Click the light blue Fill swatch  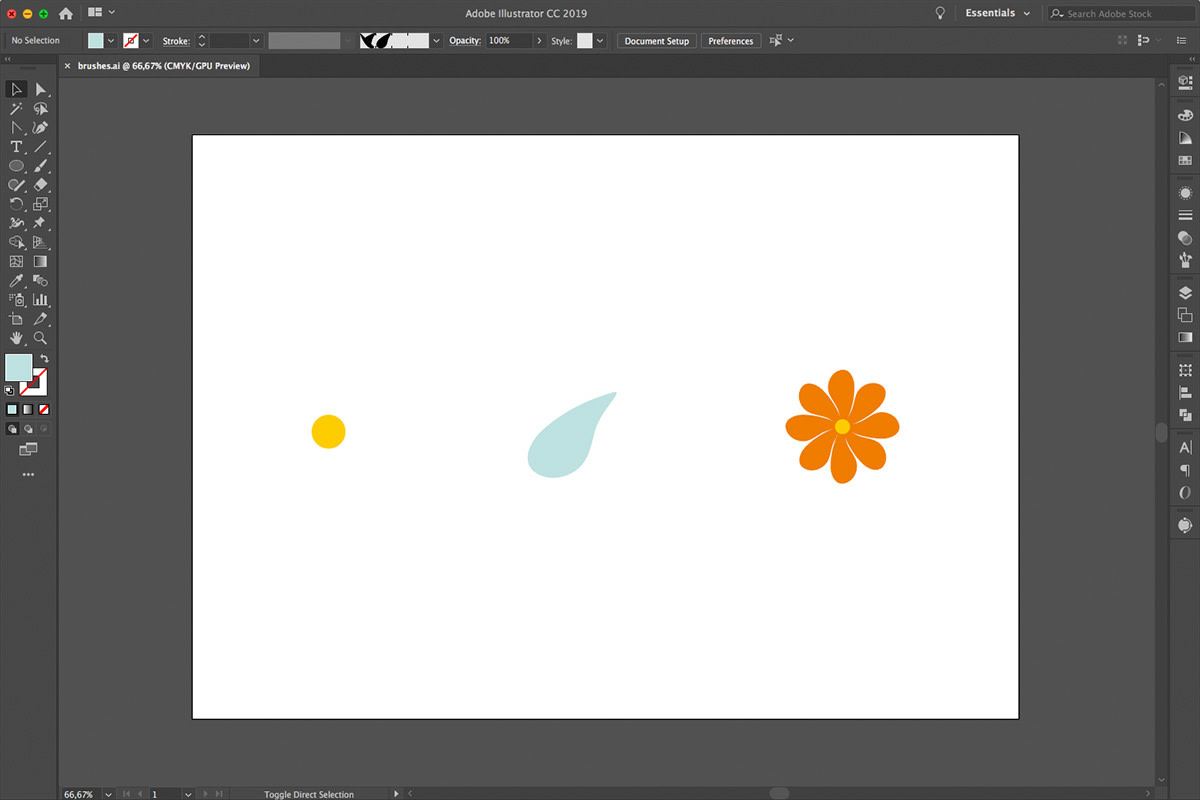(18, 367)
